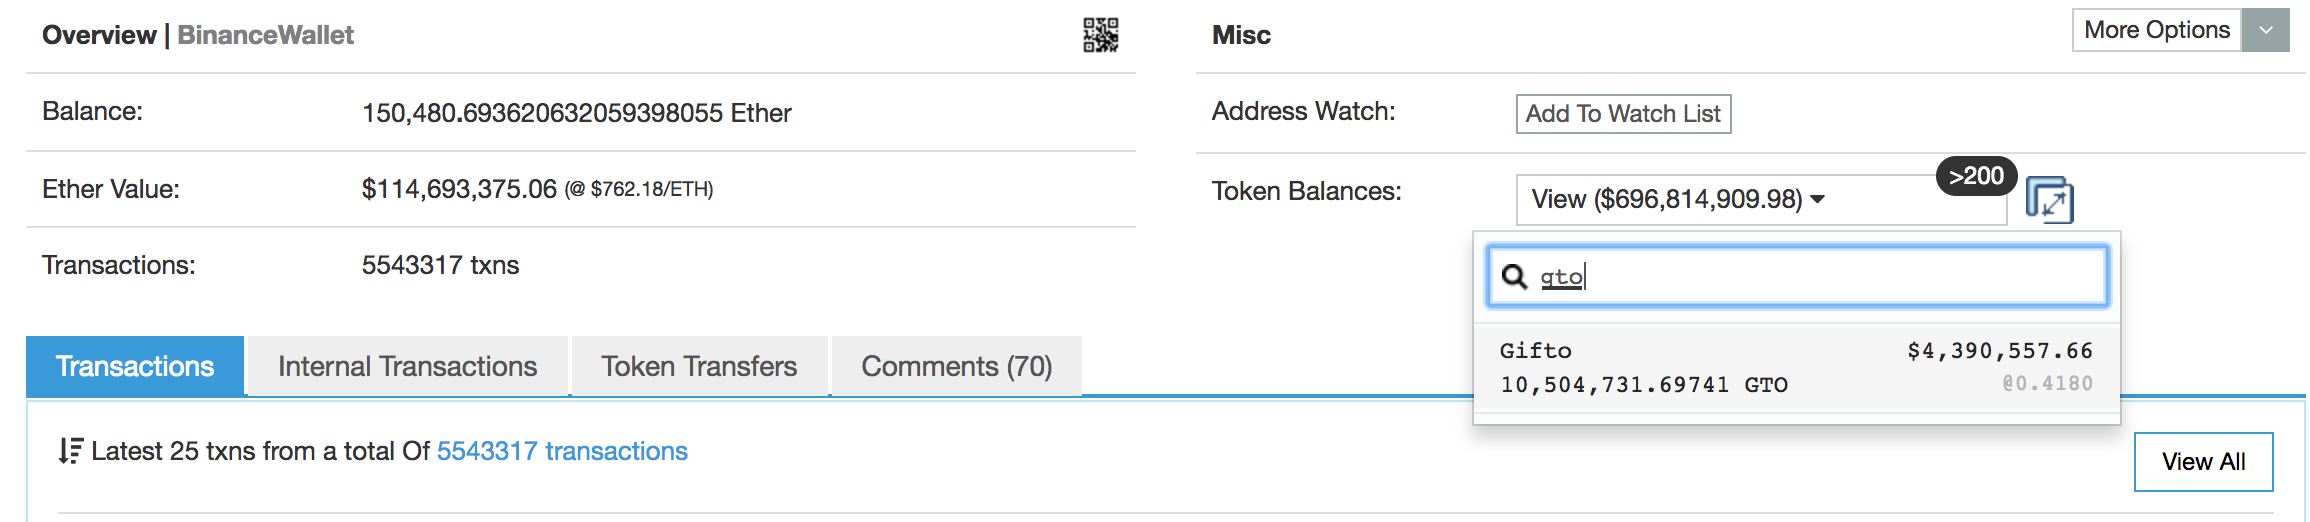Focus the token search field containing gto

[1820, 277]
